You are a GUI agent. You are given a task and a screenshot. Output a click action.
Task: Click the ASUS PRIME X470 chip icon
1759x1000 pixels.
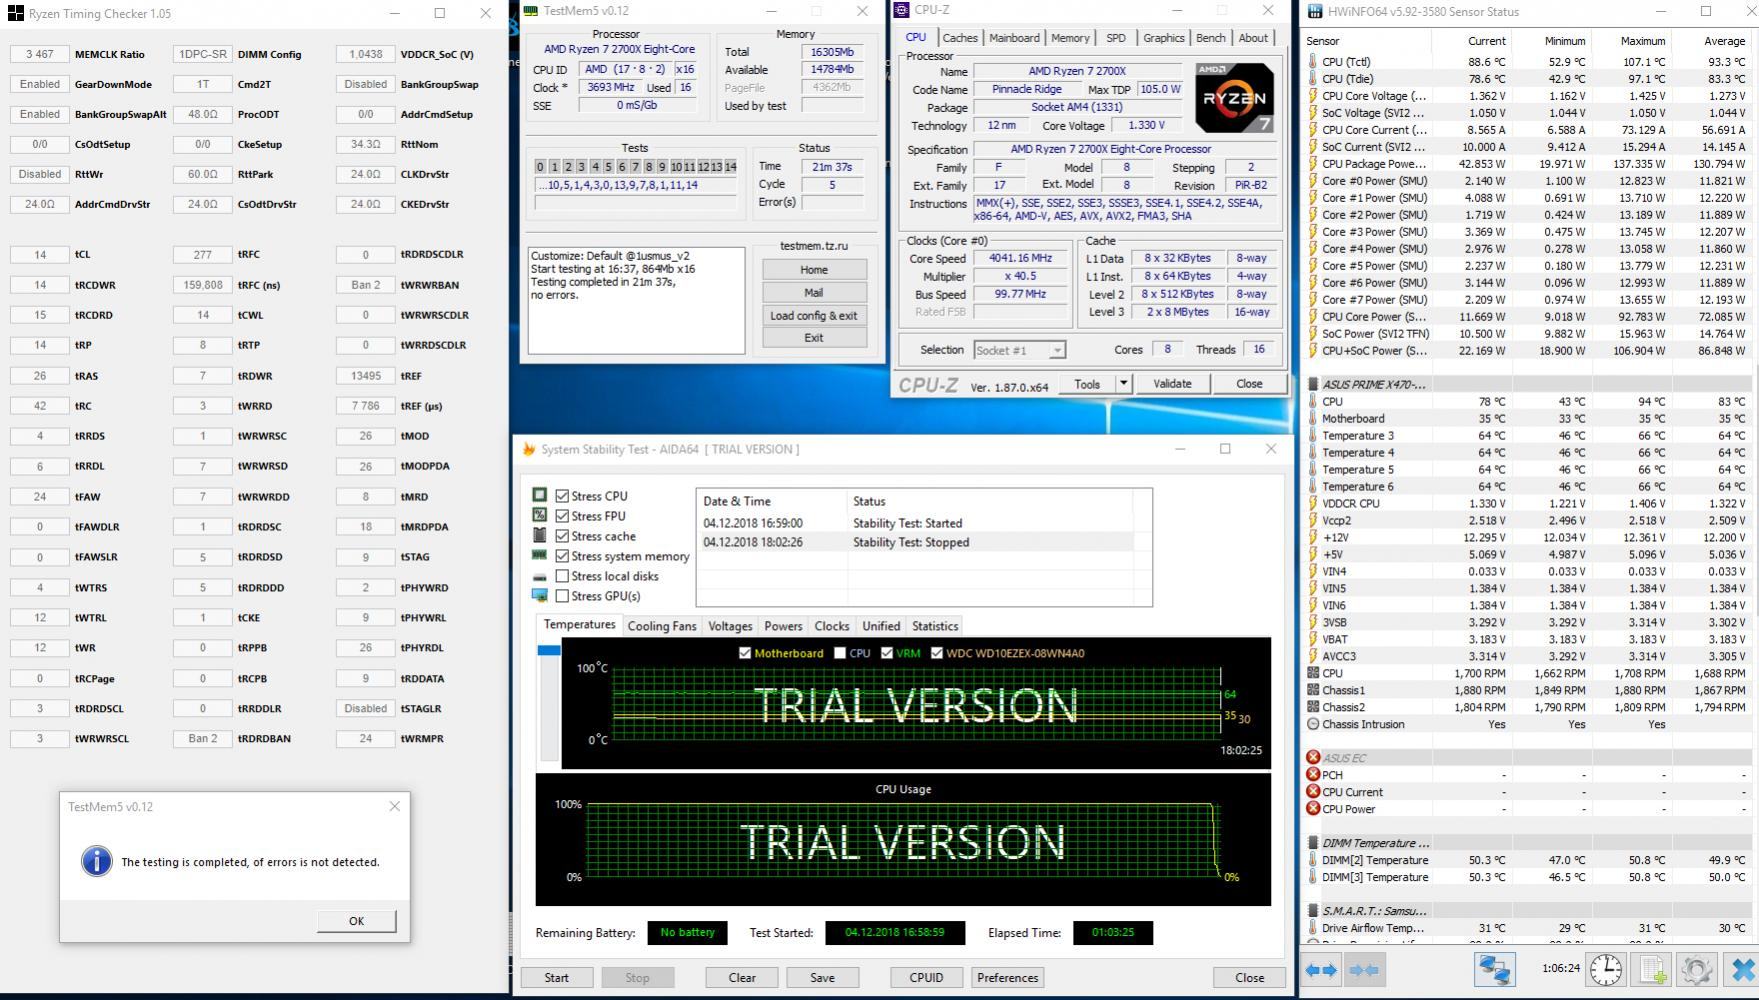pos(1313,384)
